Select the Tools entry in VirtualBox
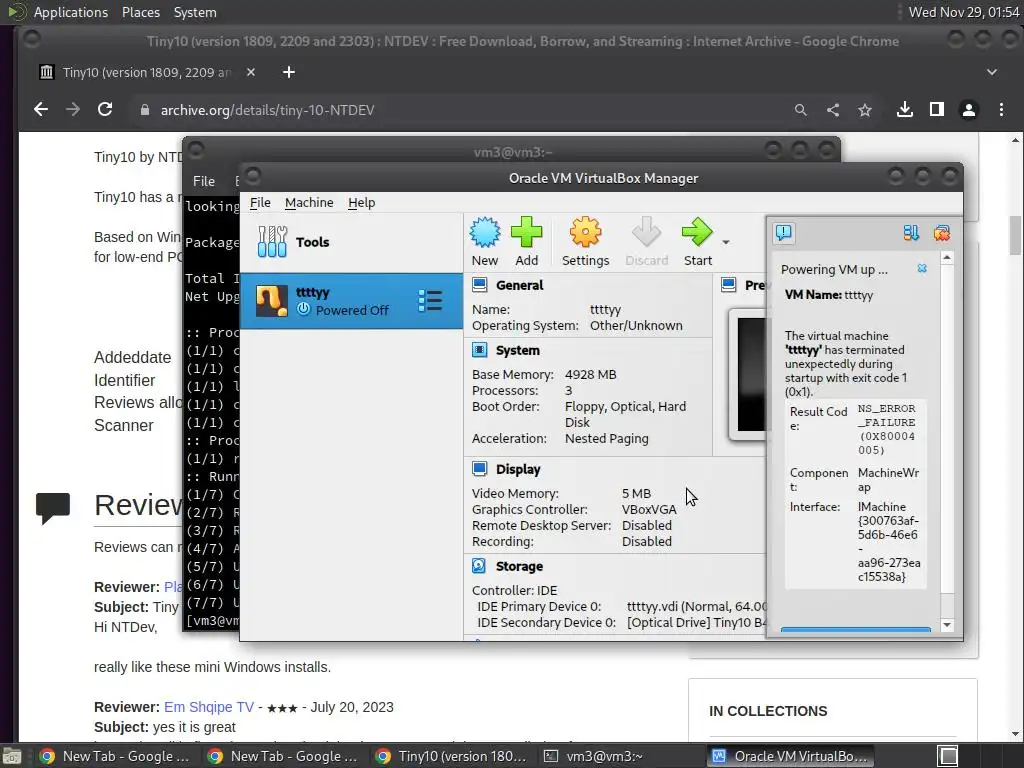Image resolution: width=1024 pixels, height=768 pixels. (x=351, y=242)
